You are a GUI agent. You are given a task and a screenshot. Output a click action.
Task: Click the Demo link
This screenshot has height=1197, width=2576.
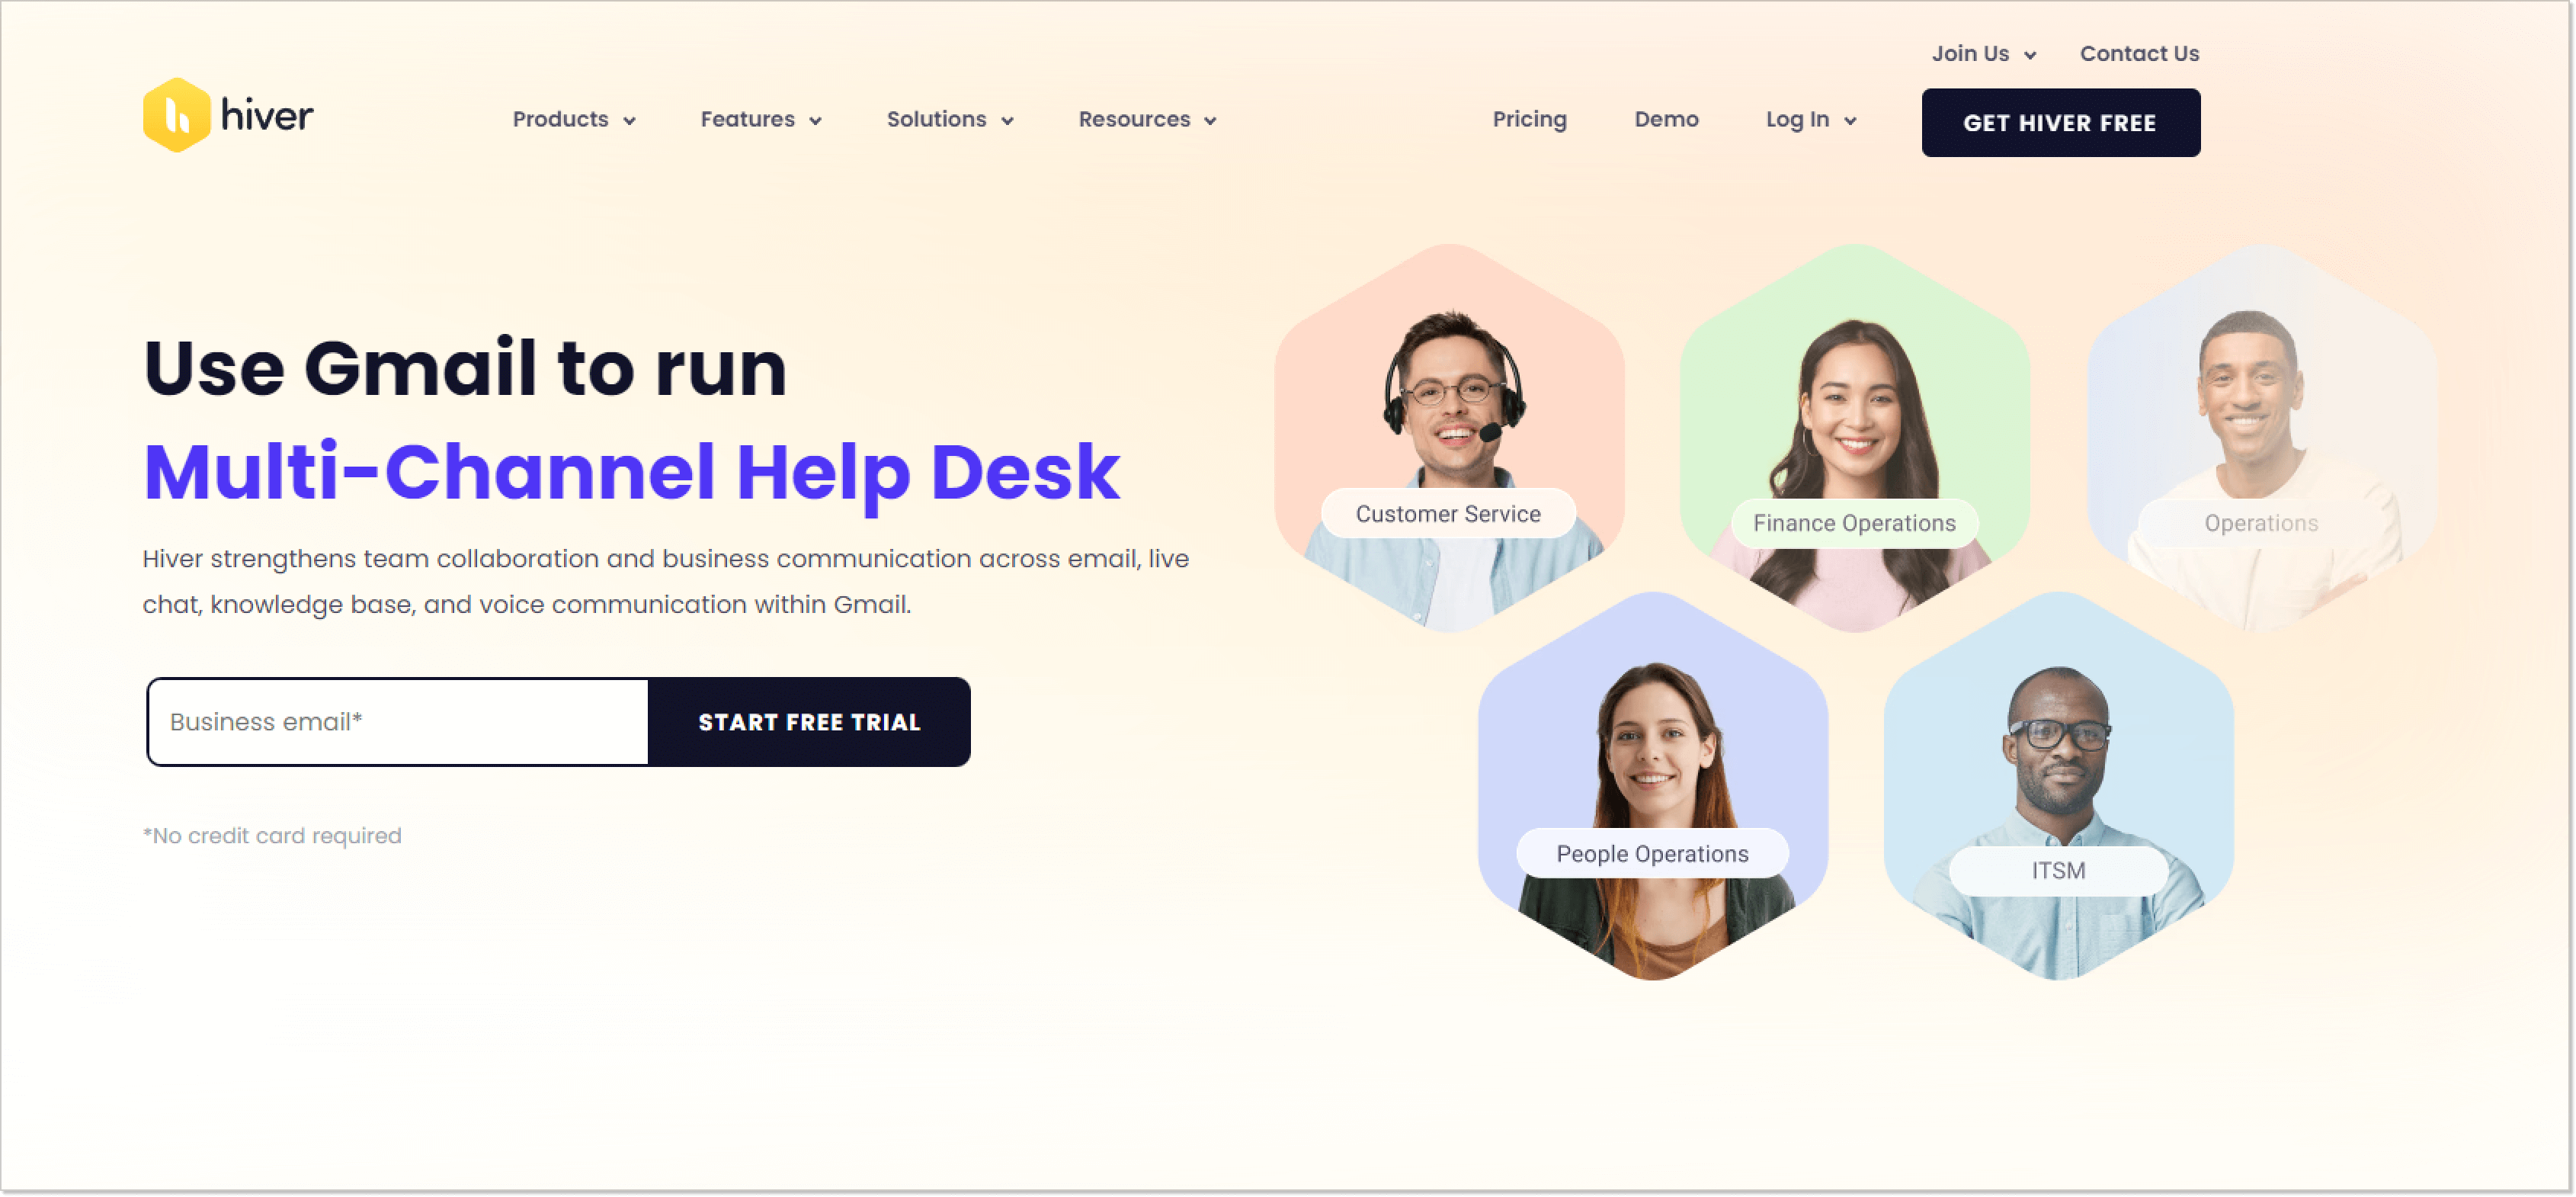[1666, 118]
